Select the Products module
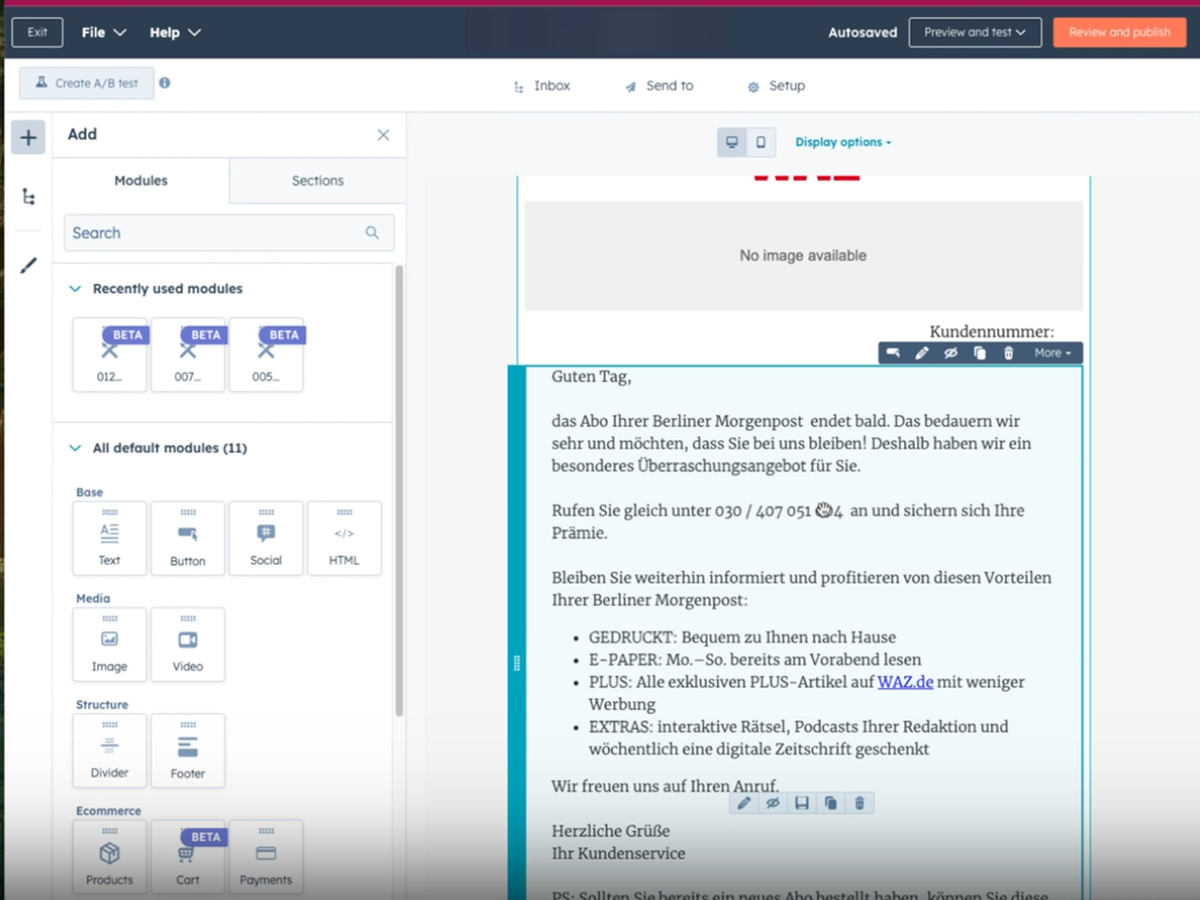The height and width of the screenshot is (900, 1200). tap(110, 857)
